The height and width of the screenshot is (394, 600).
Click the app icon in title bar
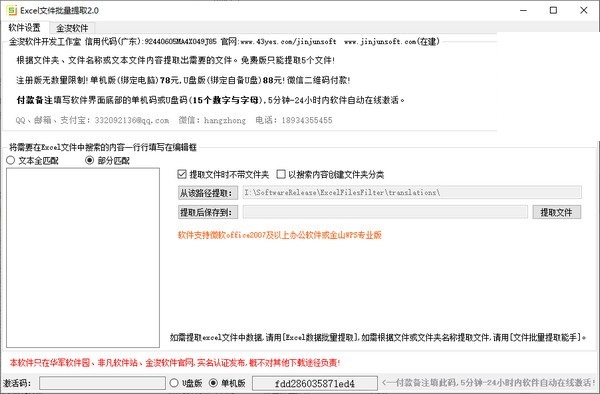12,10
